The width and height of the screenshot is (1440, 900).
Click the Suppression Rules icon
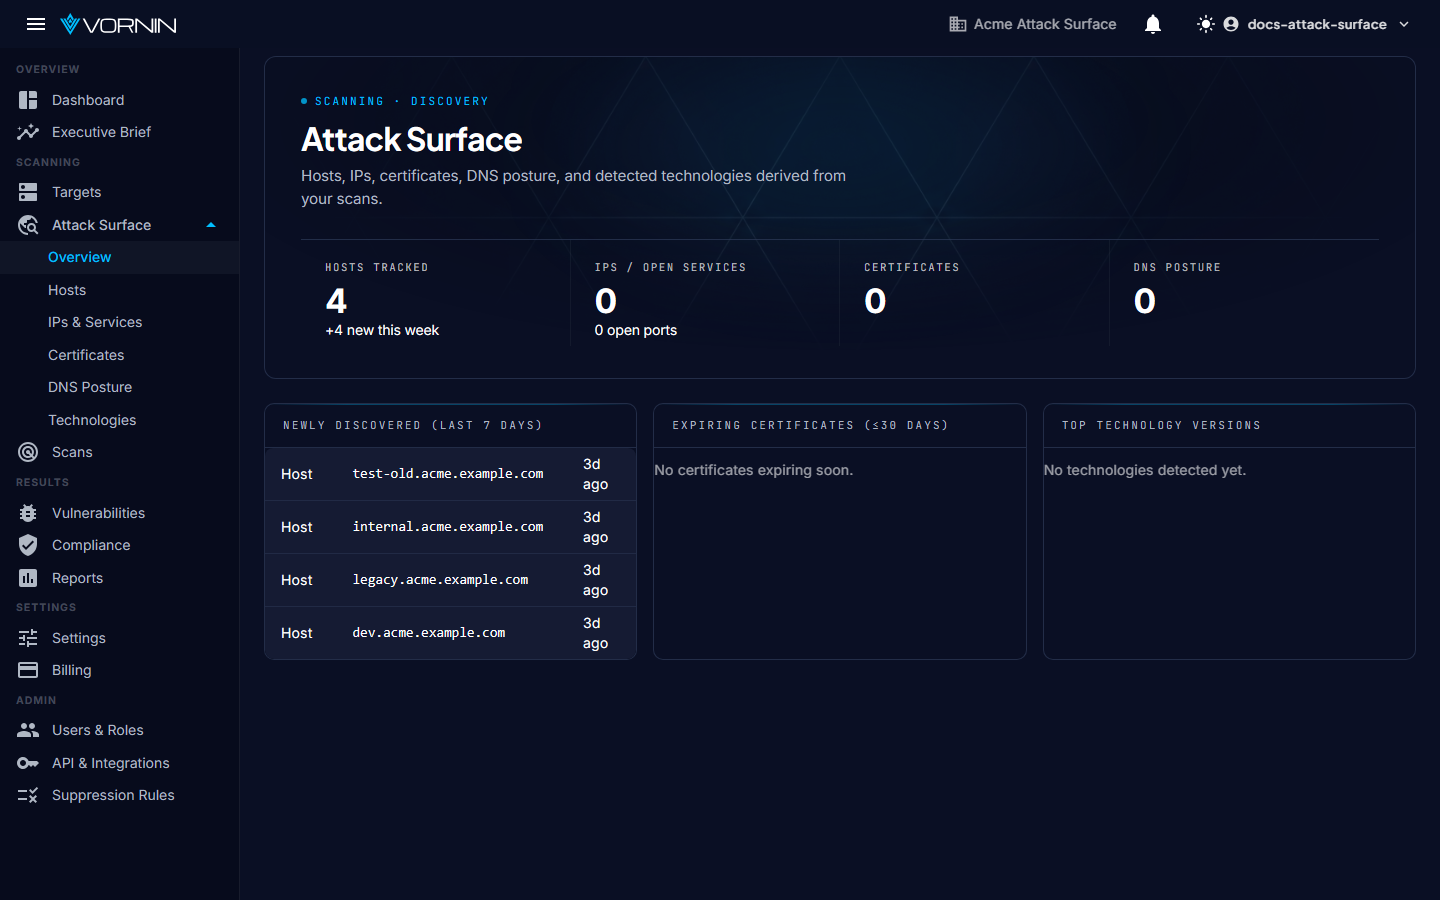coord(28,795)
